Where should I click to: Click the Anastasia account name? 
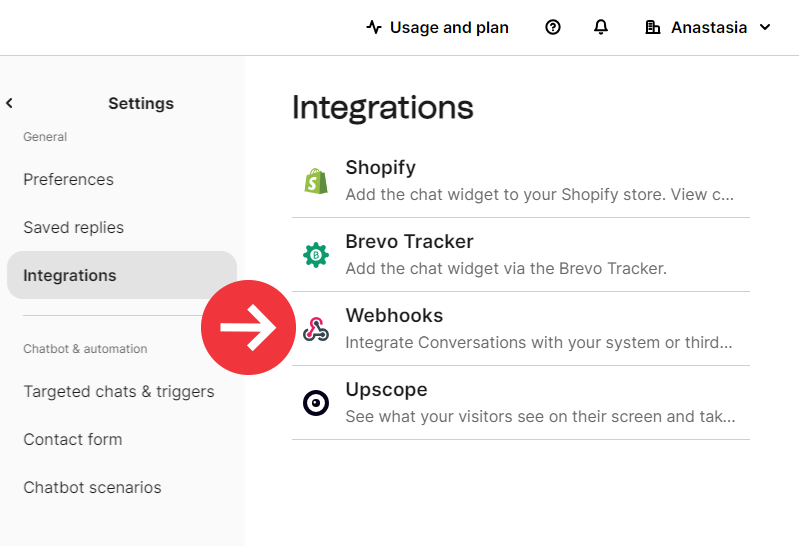click(x=709, y=27)
